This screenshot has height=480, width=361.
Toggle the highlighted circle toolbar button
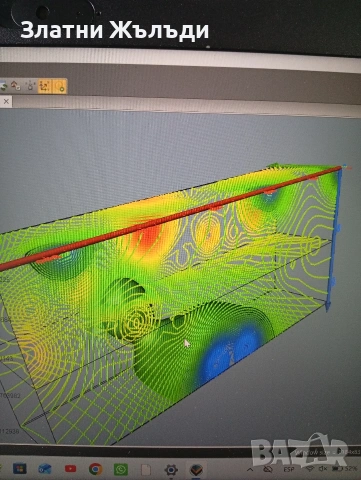point(60,86)
